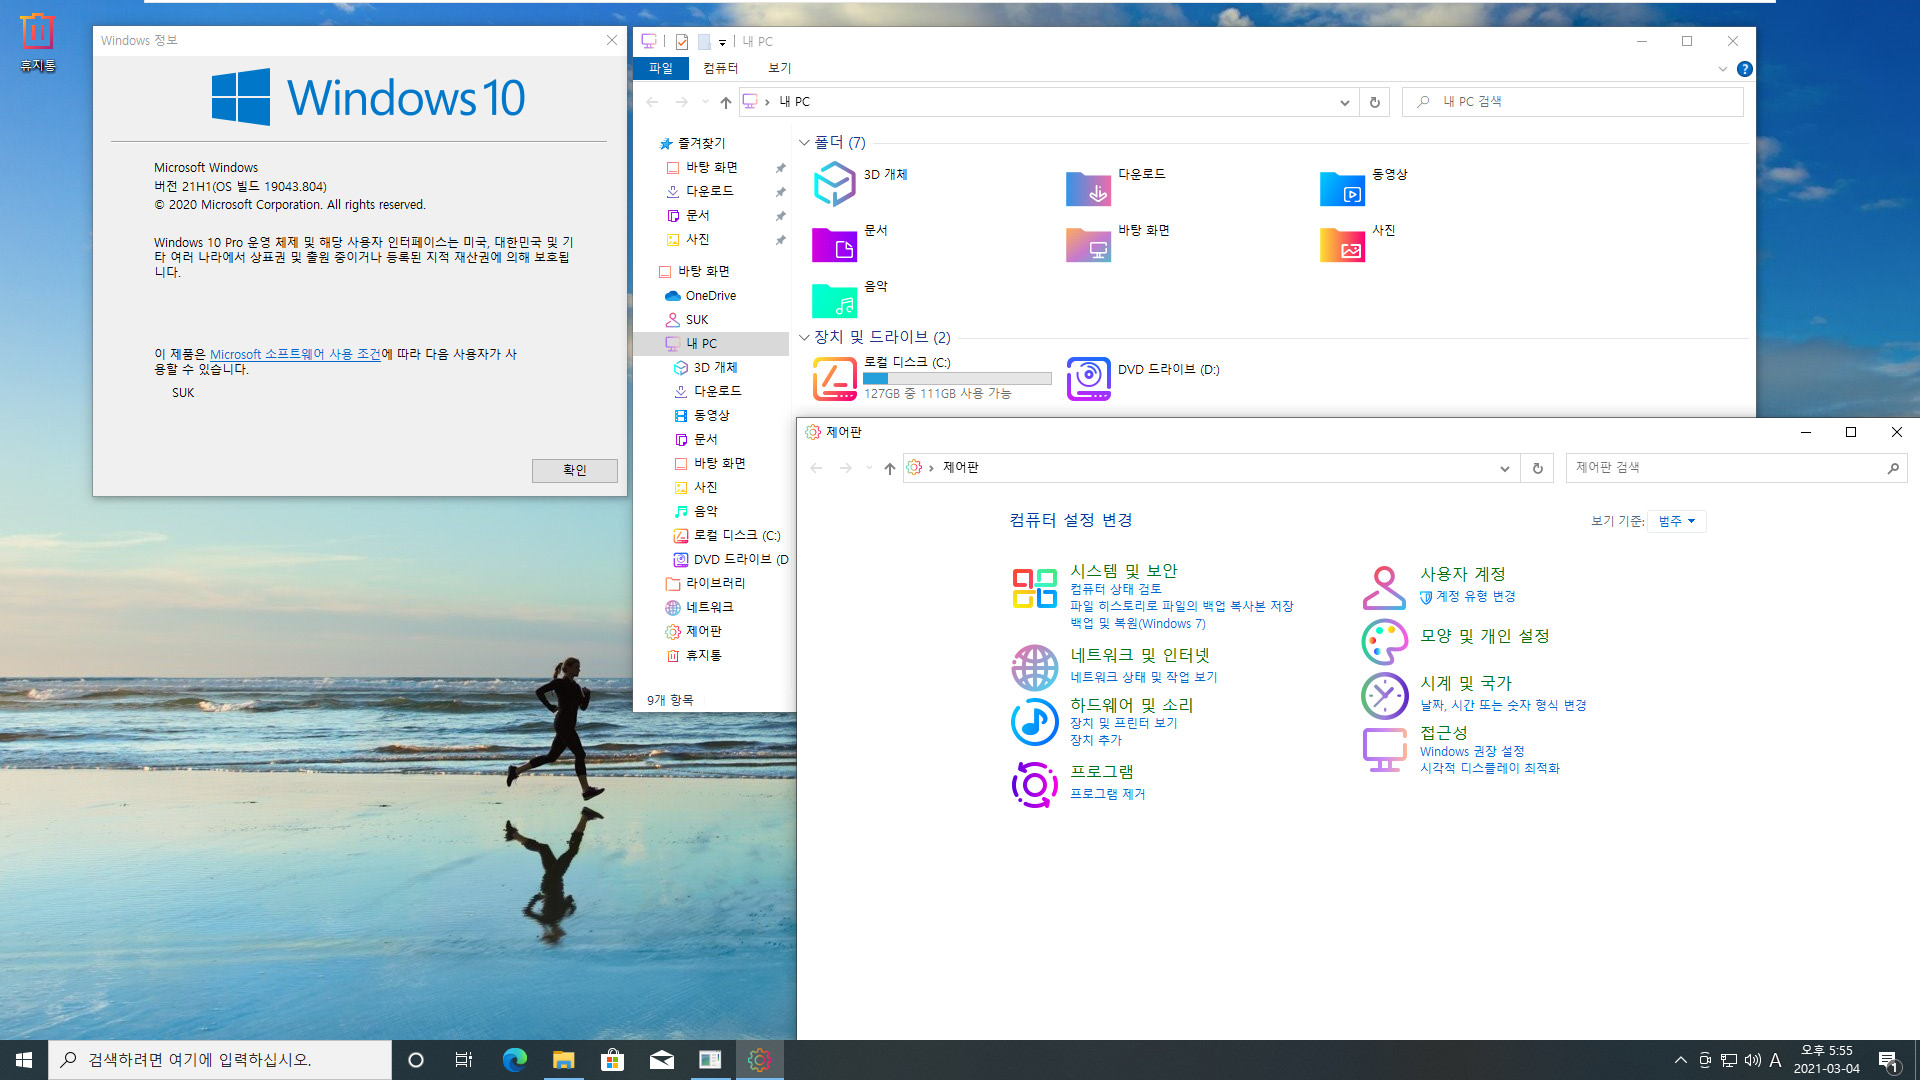Open the Mail app from taskbar
This screenshot has height=1080, width=1920.
click(x=661, y=1060)
